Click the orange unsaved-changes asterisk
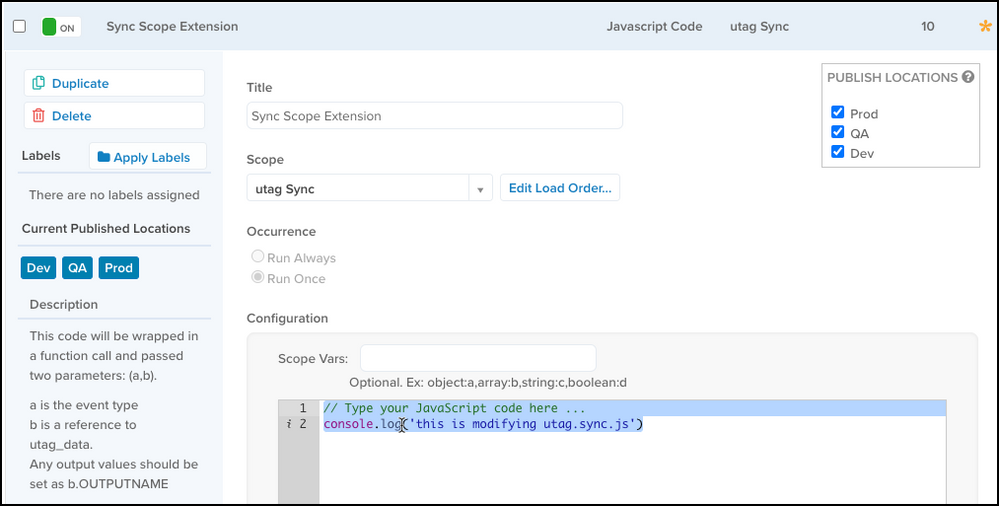The image size is (999, 506). coord(985,27)
